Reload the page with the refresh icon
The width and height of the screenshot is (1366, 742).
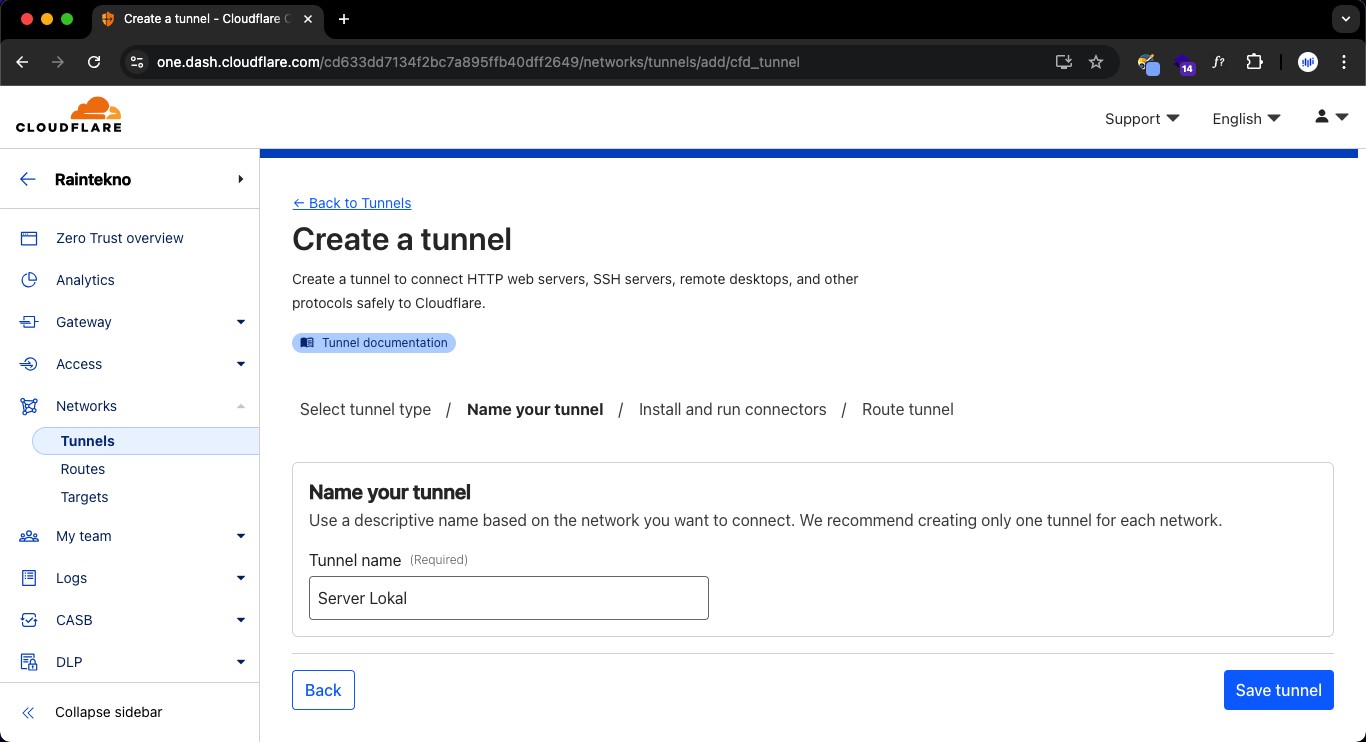coord(94,62)
